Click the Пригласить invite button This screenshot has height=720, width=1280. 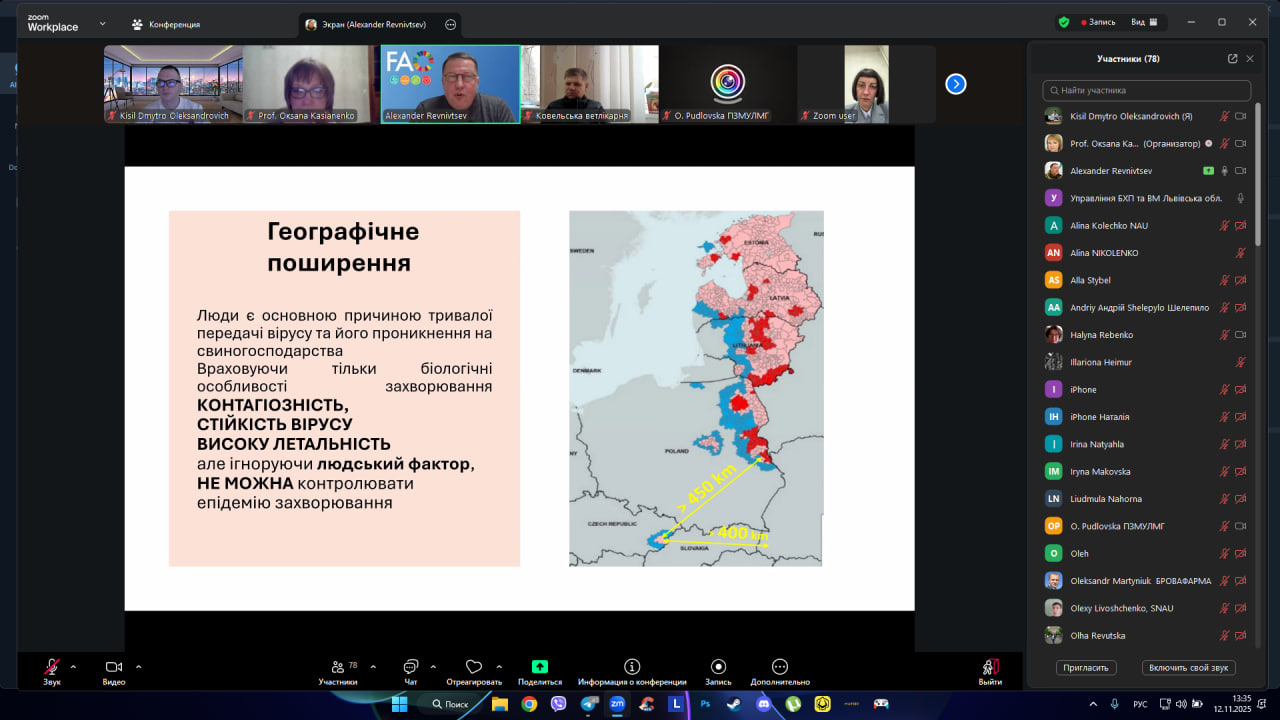(1086, 667)
